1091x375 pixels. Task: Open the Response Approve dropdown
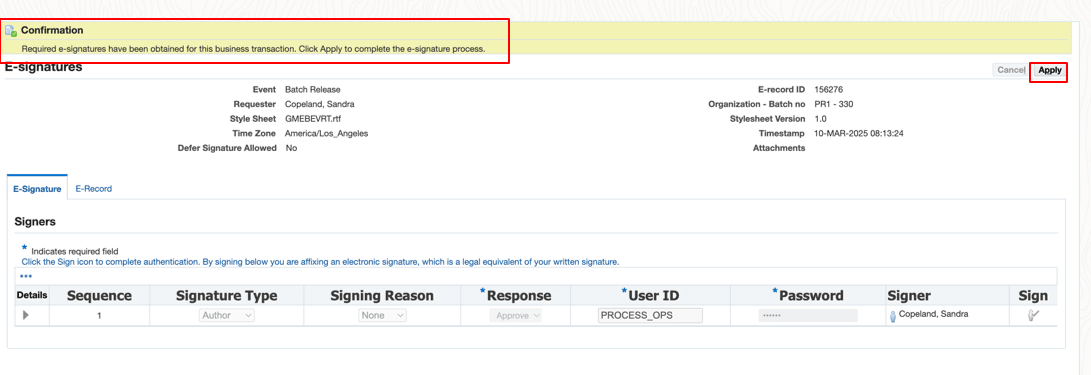tap(516, 315)
